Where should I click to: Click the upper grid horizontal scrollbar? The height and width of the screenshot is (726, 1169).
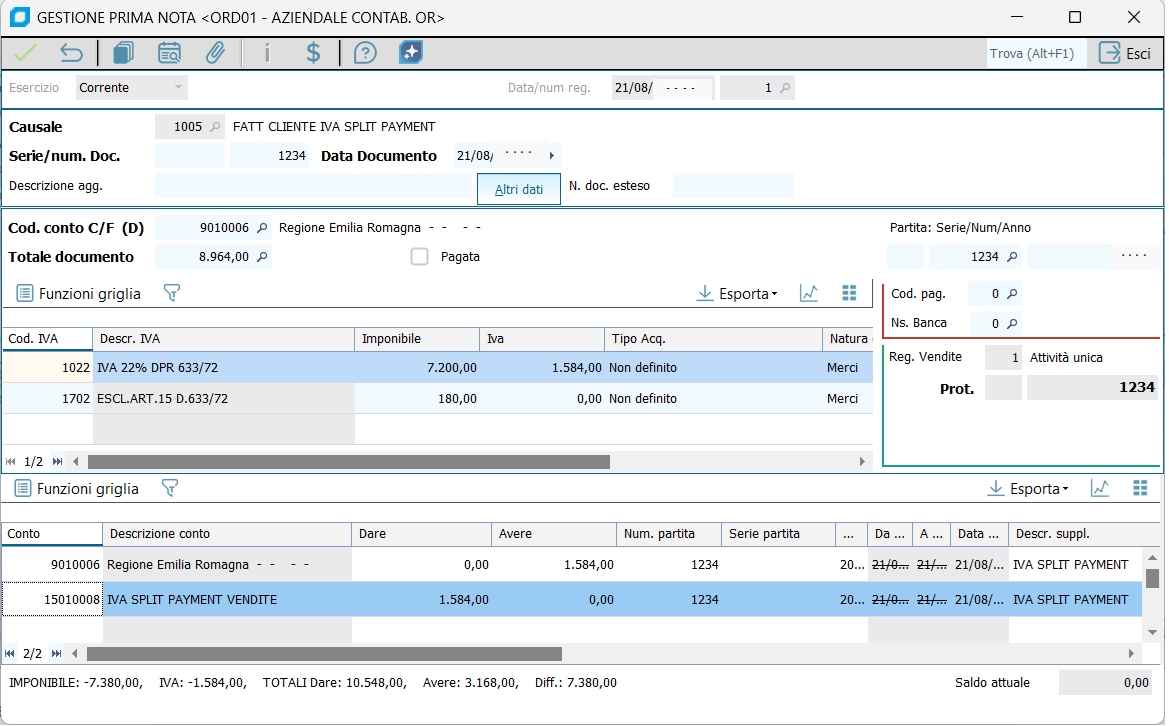coord(350,462)
